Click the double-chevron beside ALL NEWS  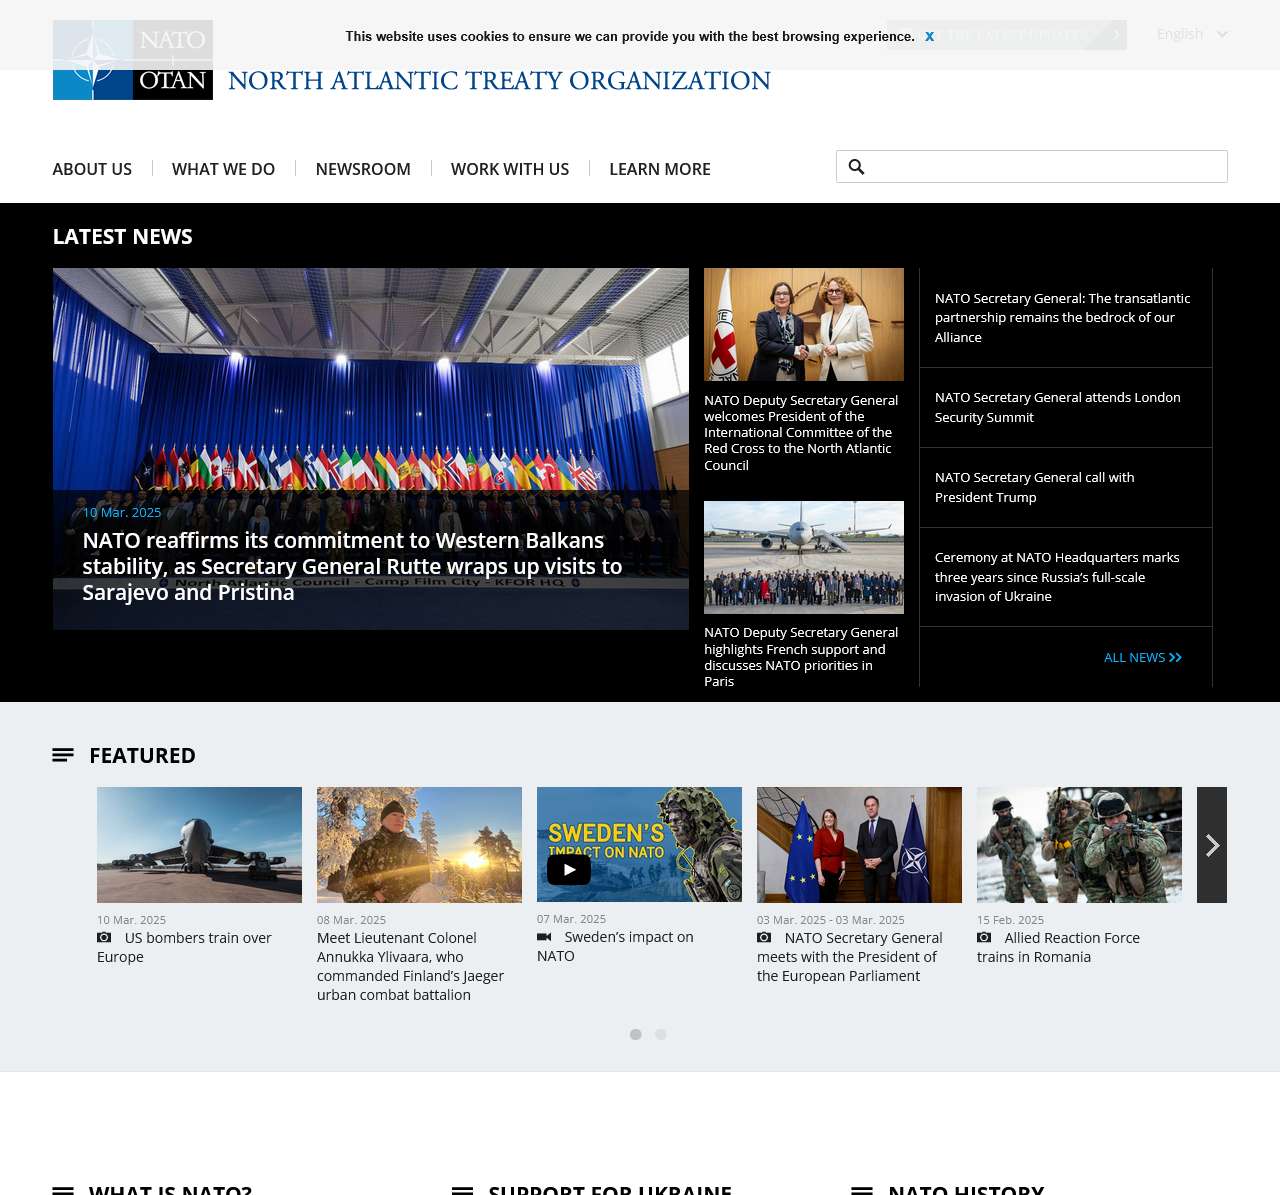1175,657
